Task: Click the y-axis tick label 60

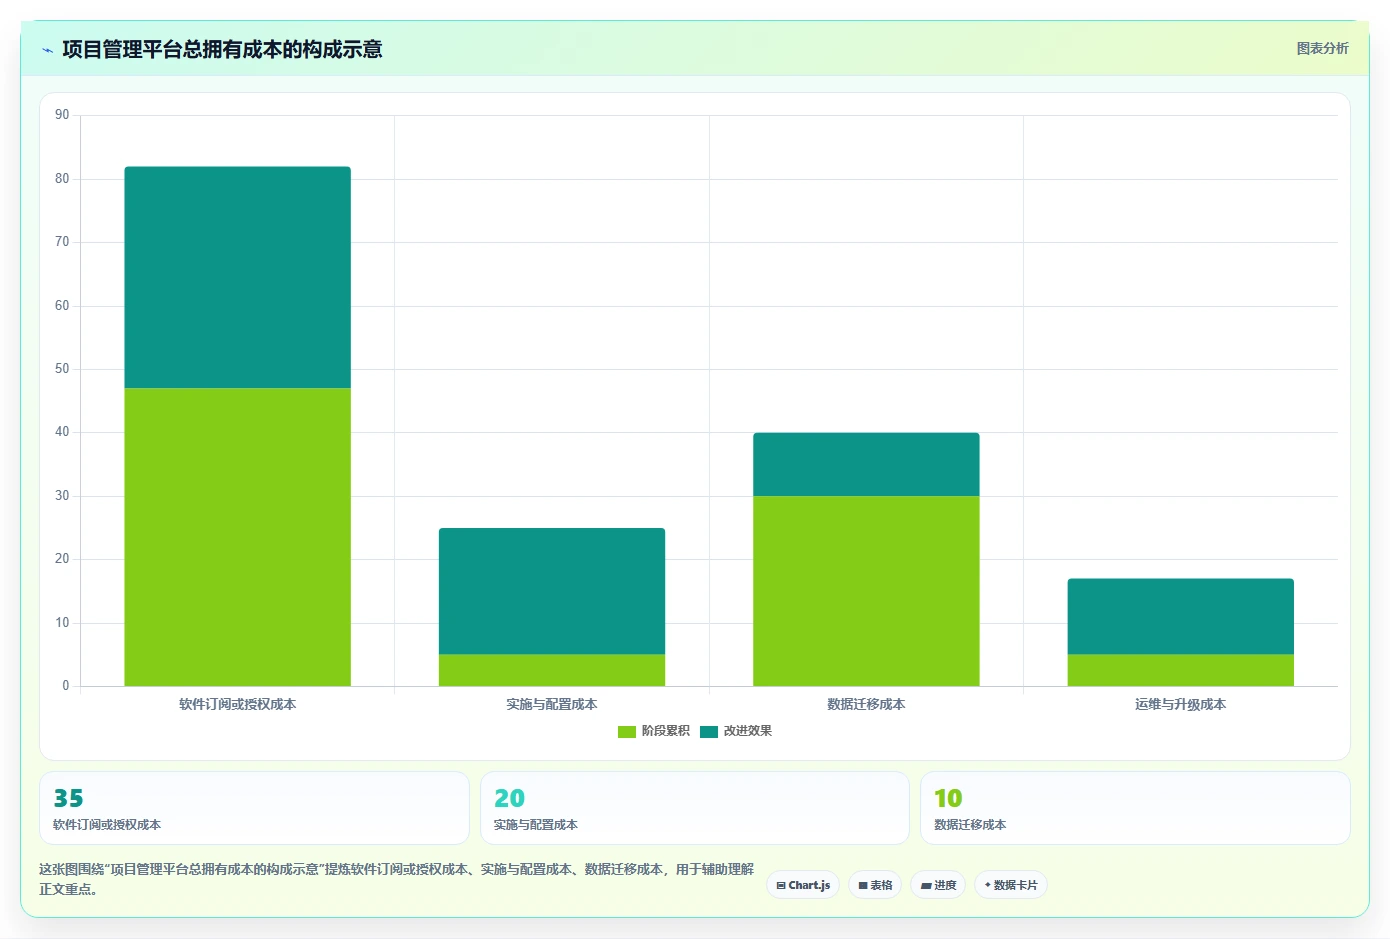Action: click(x=62, y=306)
